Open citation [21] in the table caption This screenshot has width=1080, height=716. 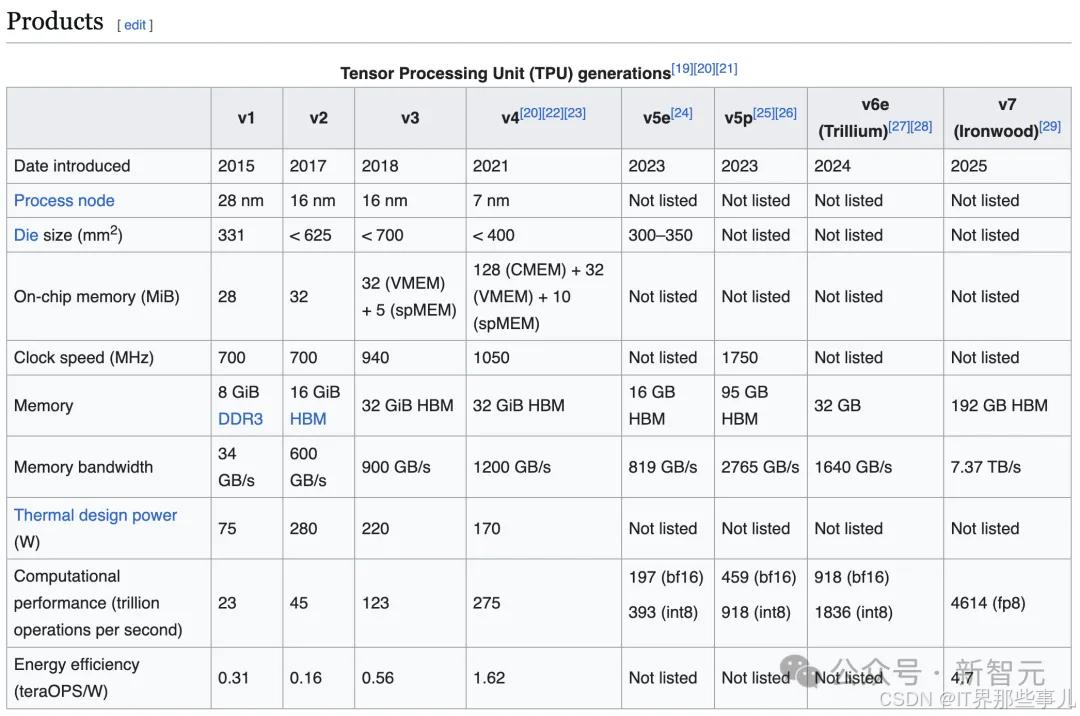point(727,68)
